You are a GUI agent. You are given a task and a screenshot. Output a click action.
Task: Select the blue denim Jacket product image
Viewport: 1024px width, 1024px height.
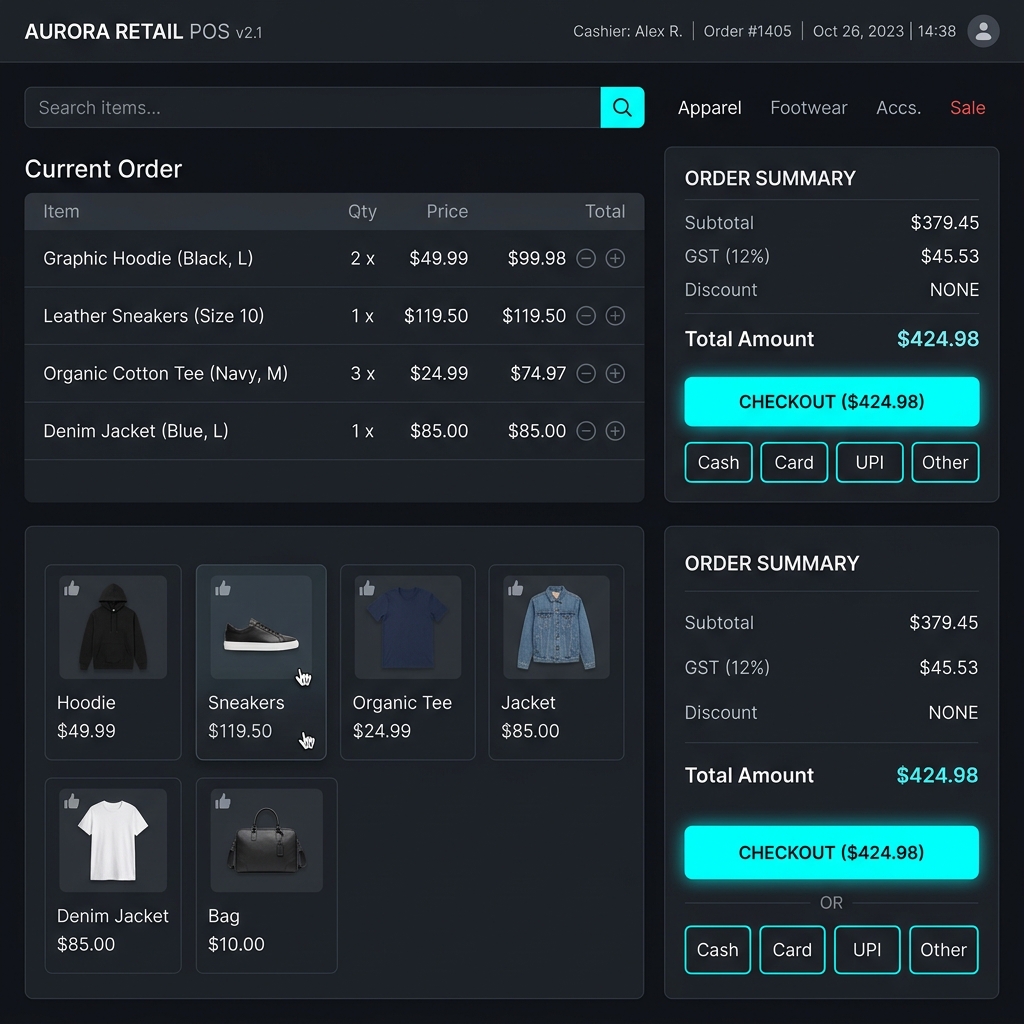tap(556, 627)
